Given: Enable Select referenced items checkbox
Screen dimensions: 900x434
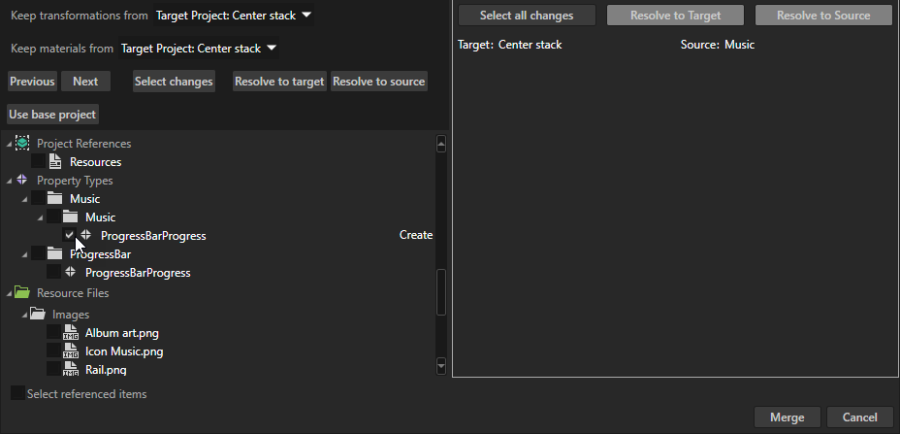Looking at the screenshot, I should (x=18, y=394).
